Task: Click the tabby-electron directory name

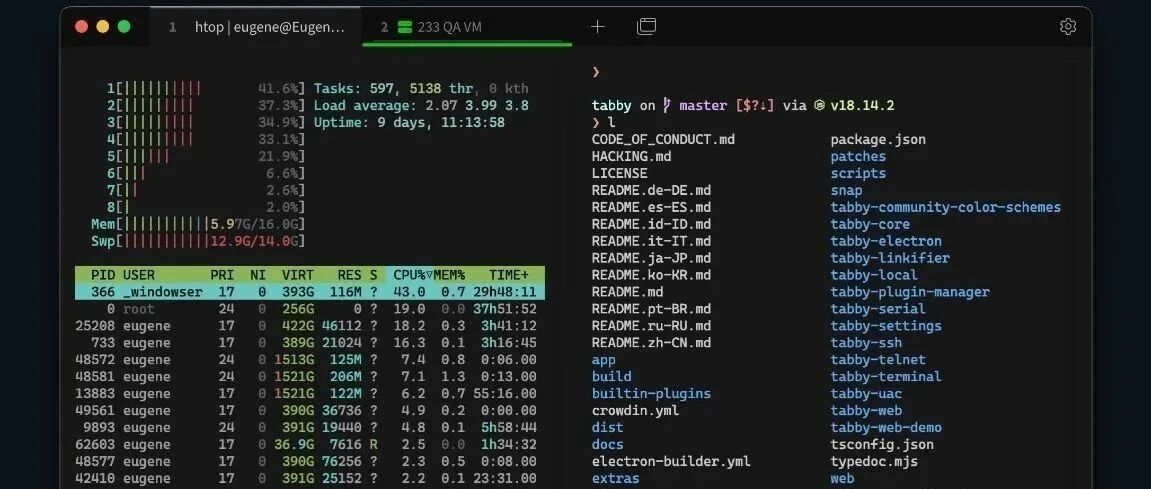Action: (x=886, y=241)
